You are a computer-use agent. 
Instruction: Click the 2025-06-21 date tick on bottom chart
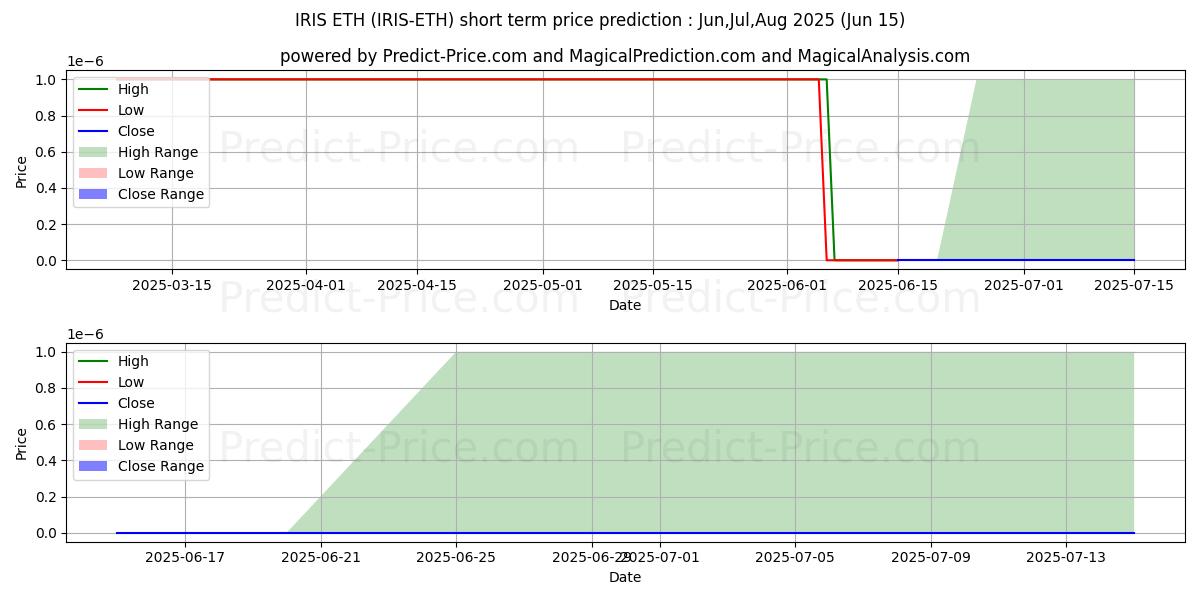(321, 557)
